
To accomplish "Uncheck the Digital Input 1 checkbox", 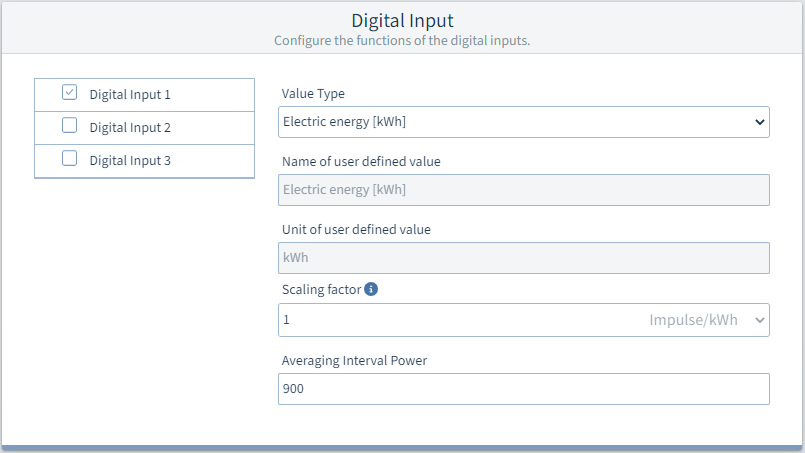I will (x=69, y=92).
